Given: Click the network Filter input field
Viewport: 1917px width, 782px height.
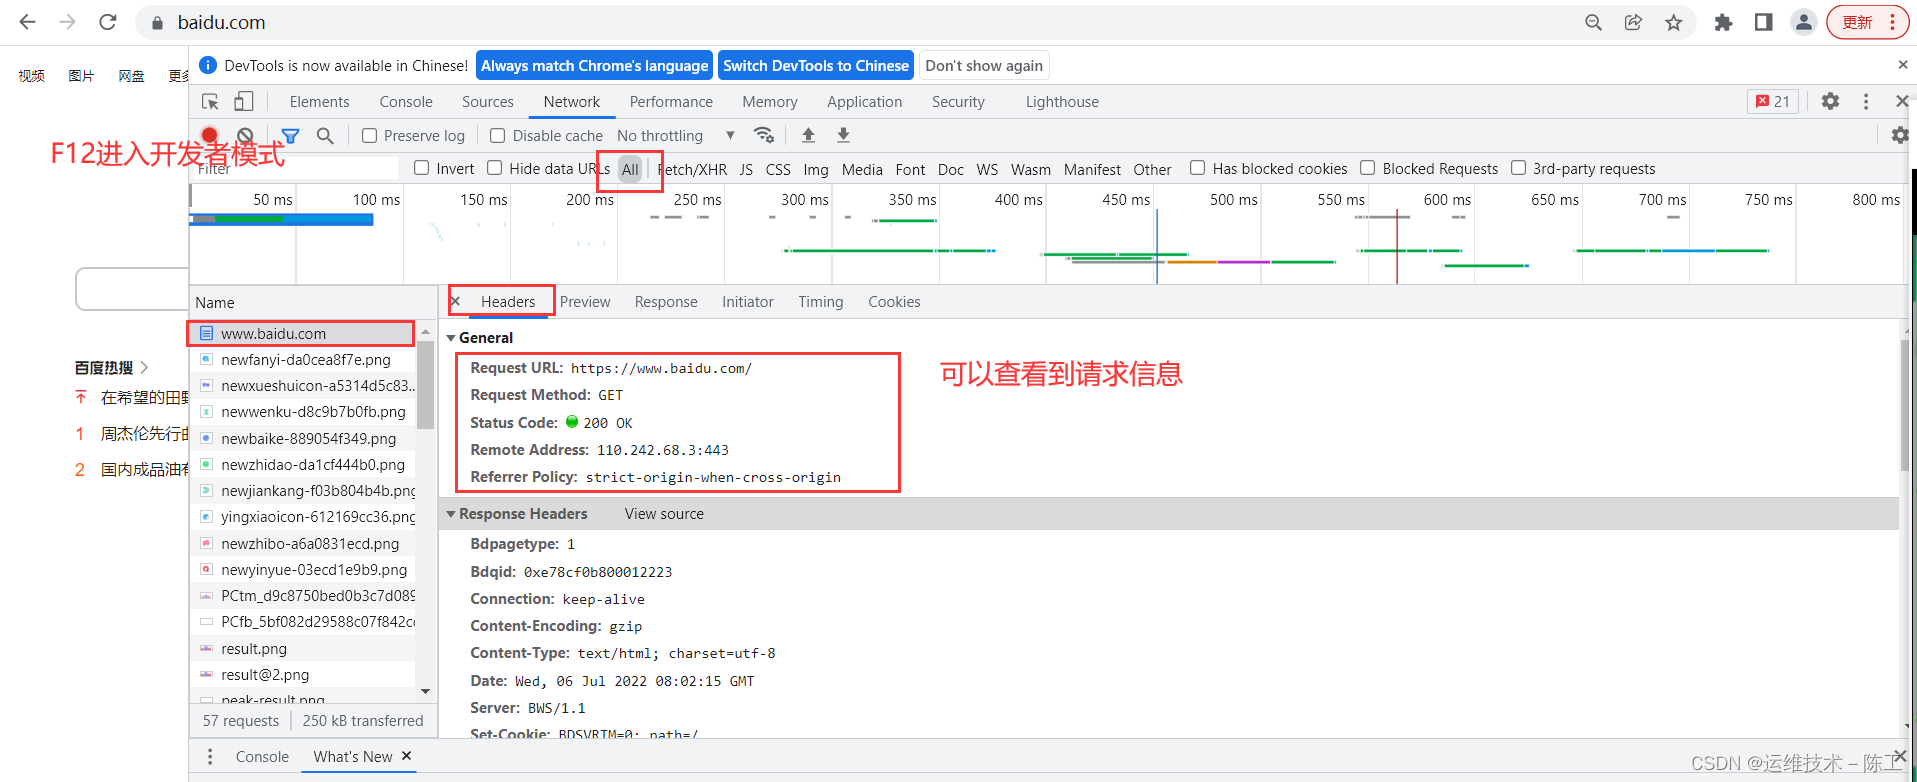Looking at the screenshot, I should point(295,169).
